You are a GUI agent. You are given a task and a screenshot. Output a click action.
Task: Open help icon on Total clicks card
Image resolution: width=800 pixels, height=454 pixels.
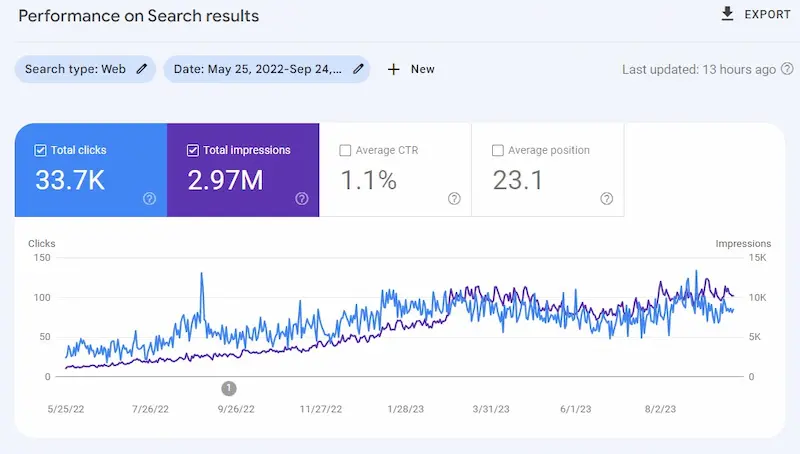click(149, 199)
